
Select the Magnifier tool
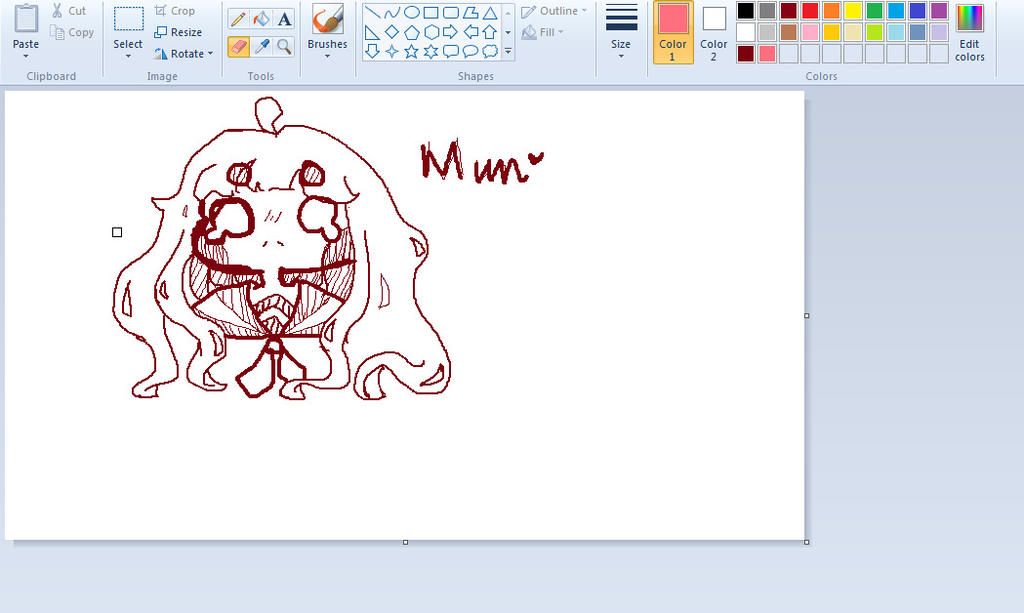[x=284, y=46]
